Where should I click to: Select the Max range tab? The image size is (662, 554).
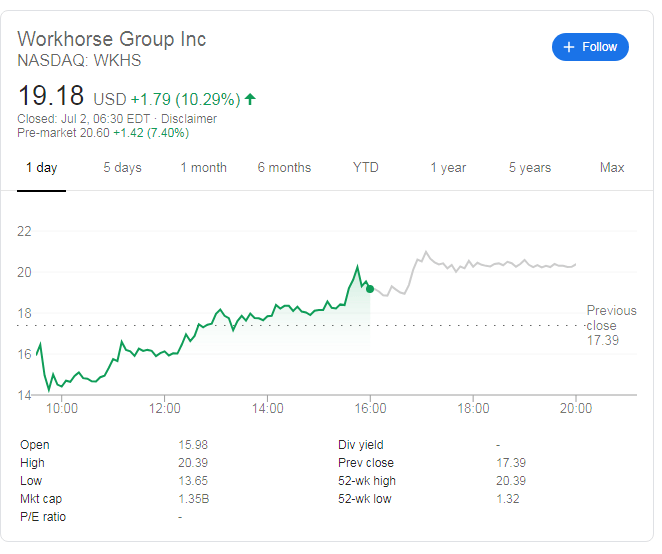(612, 168)
